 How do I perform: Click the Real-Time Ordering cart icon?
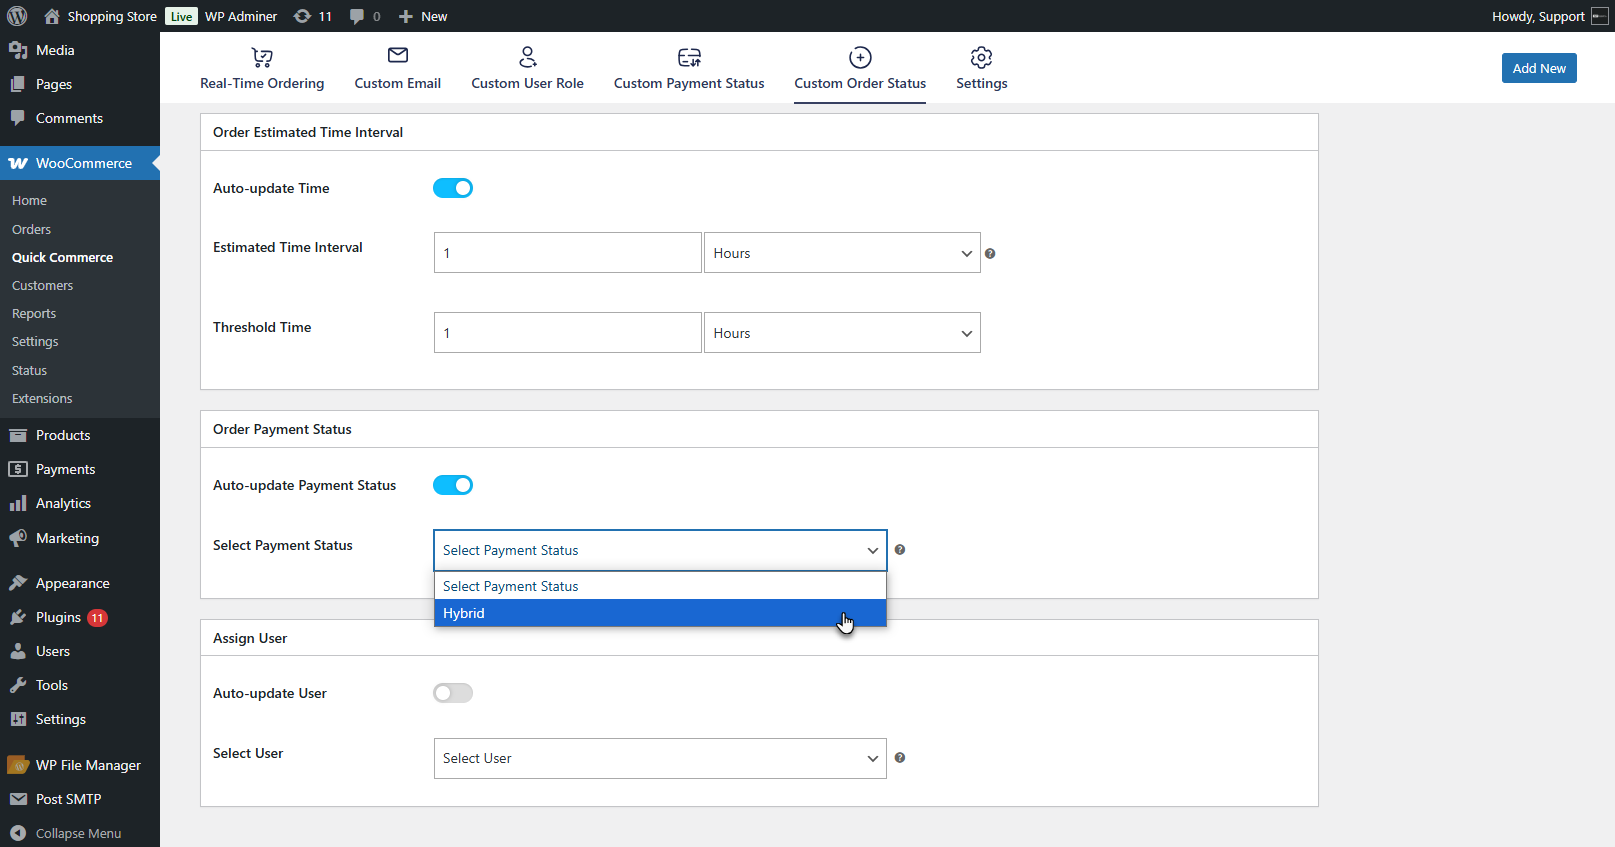pyautogui.click(x=262, y=58)
